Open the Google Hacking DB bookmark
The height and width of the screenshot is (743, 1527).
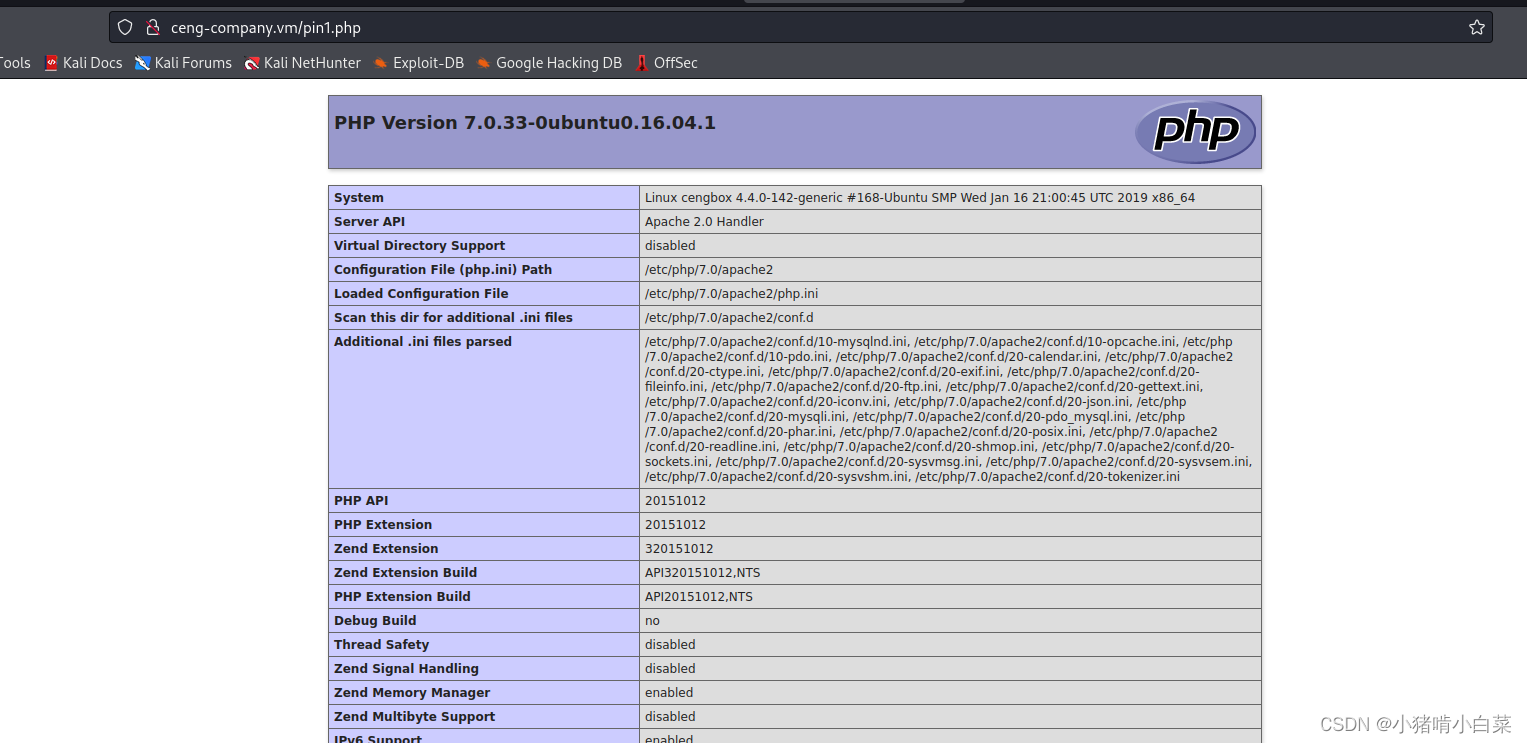click(549, 63)
